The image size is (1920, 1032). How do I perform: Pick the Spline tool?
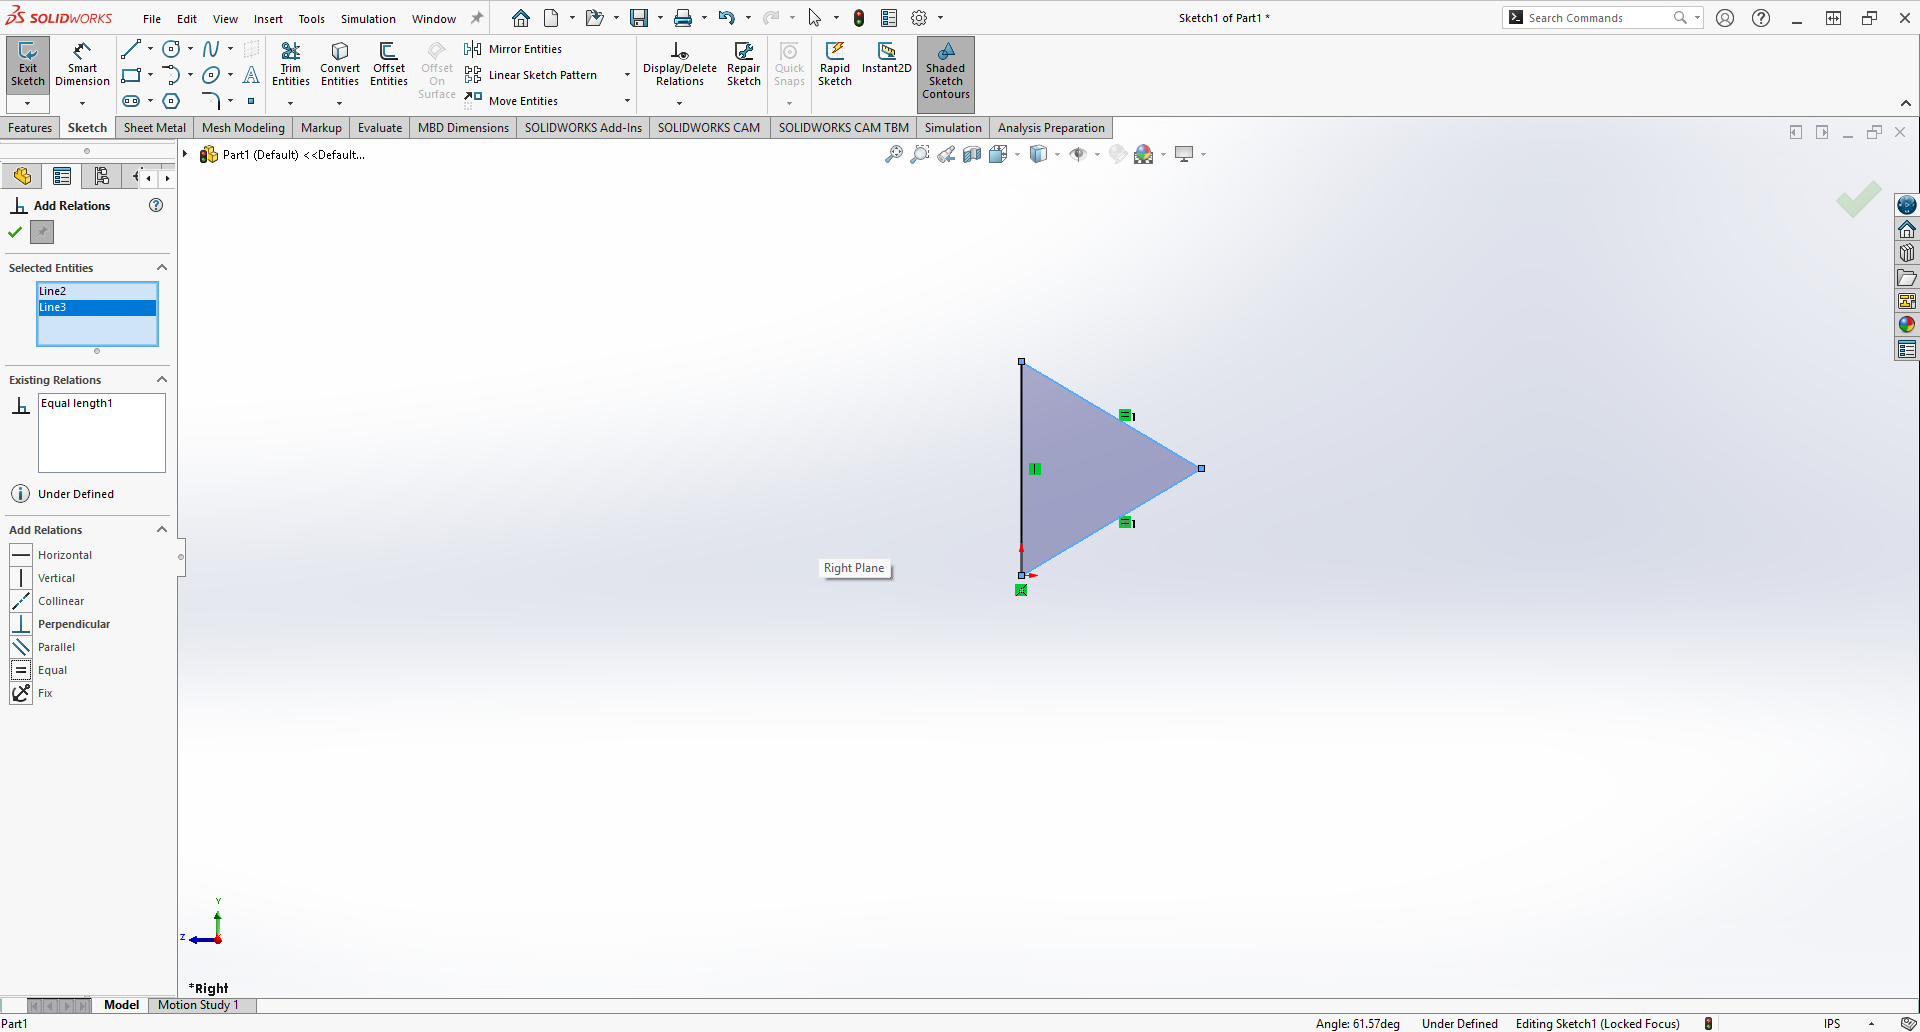211,49
